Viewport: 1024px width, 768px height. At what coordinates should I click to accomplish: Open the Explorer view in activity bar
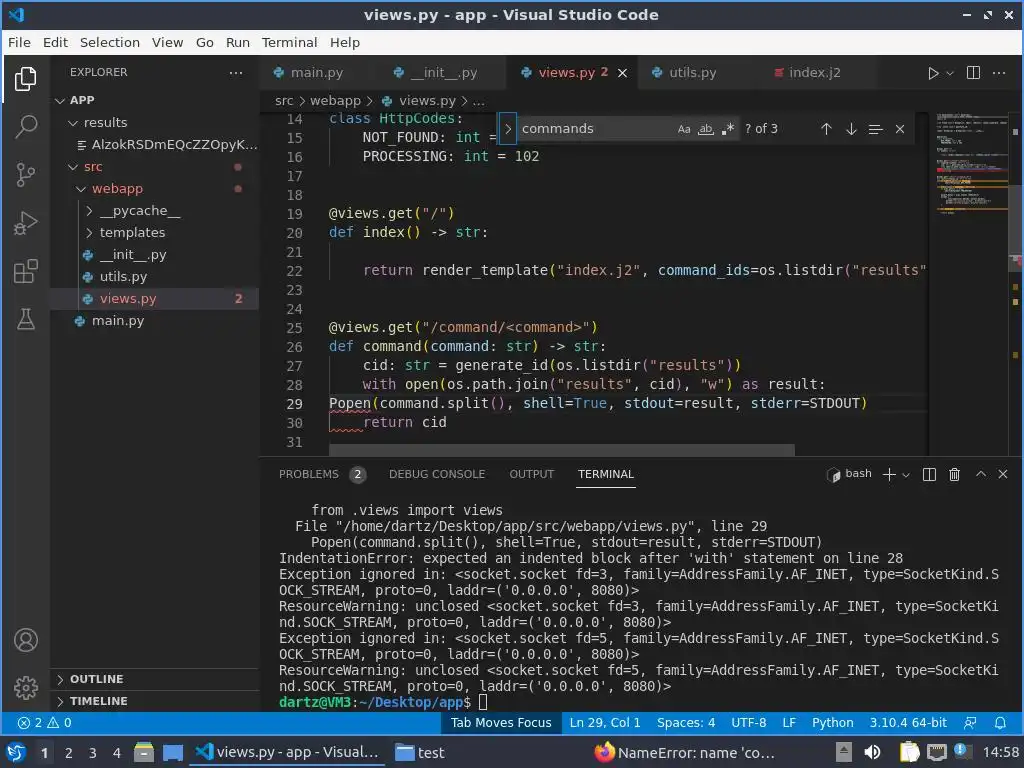point(25,79)
